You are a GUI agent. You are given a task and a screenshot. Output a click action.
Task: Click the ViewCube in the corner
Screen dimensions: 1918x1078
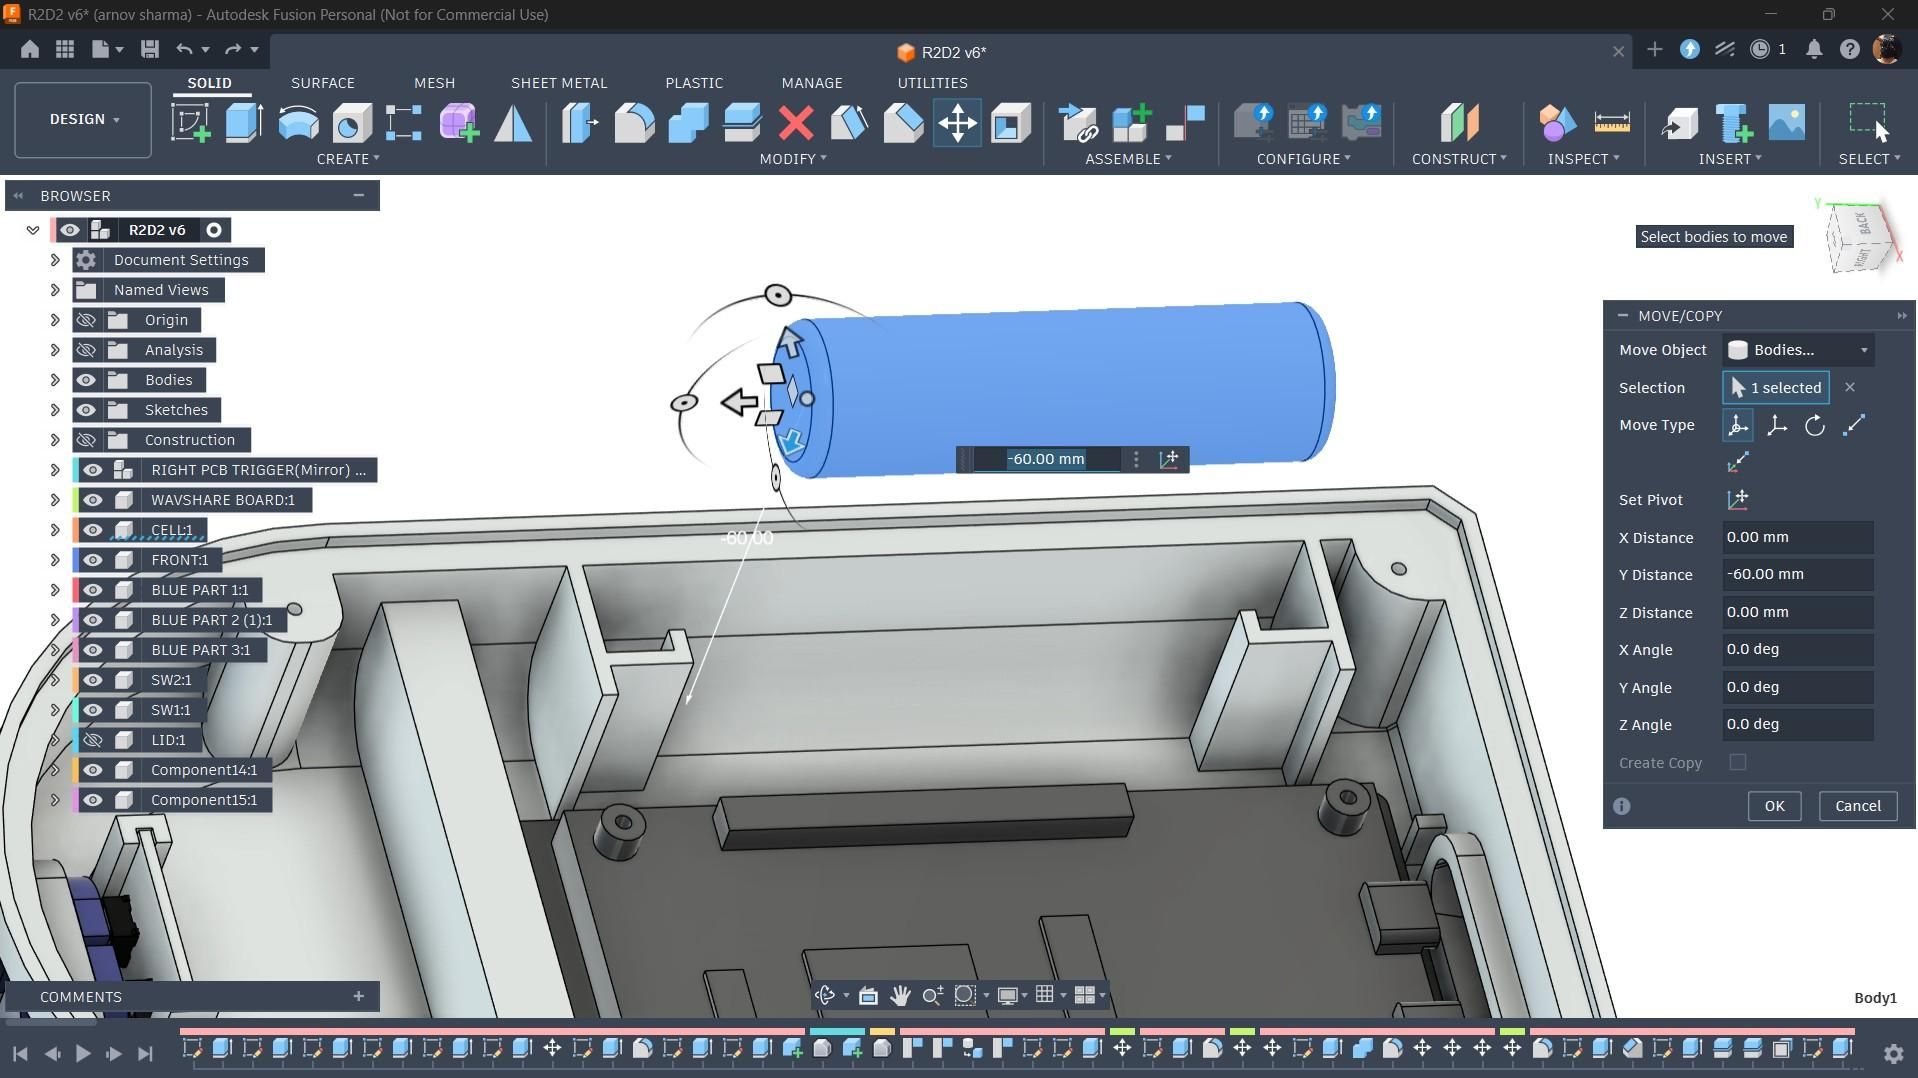1861,237
